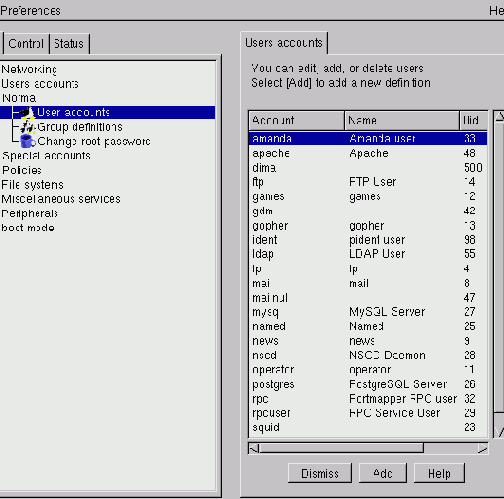Sort by the Name column header
This screenshot has height=499, width=504.
click(402, 120)
